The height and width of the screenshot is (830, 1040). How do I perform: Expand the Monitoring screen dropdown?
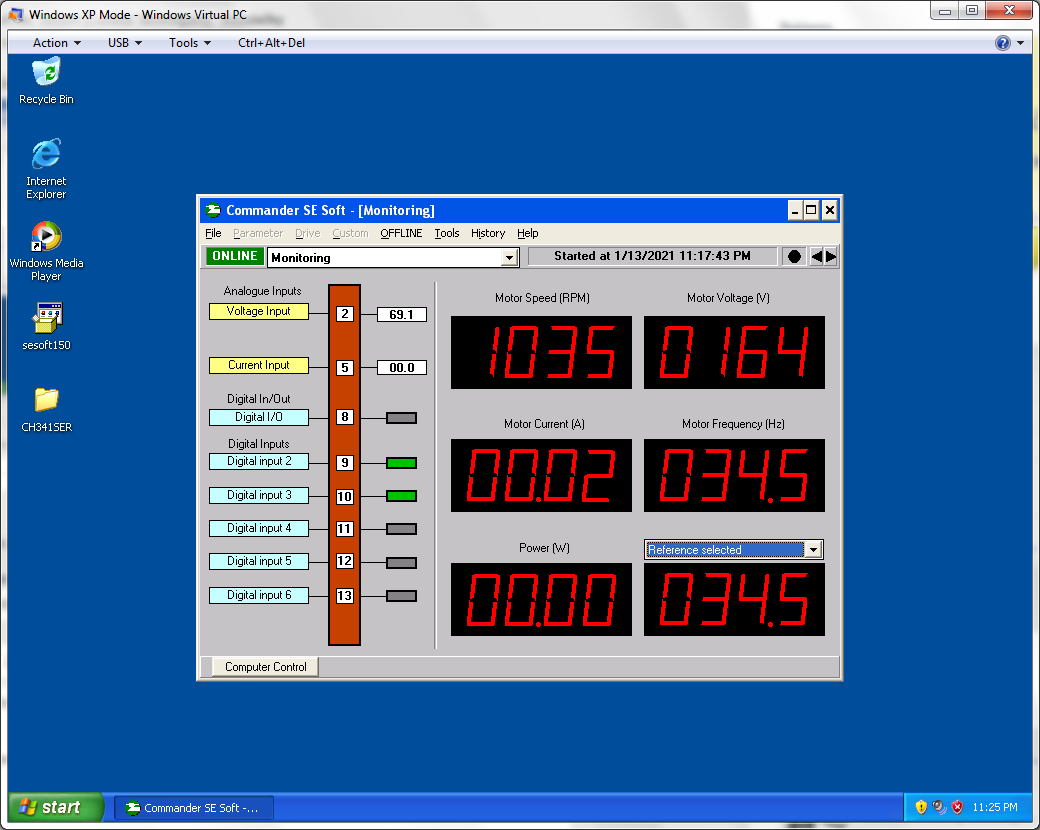click(x=509, y=258)
